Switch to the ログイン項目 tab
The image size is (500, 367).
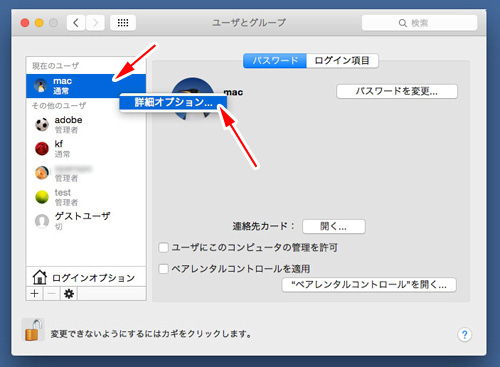(342, 61)
